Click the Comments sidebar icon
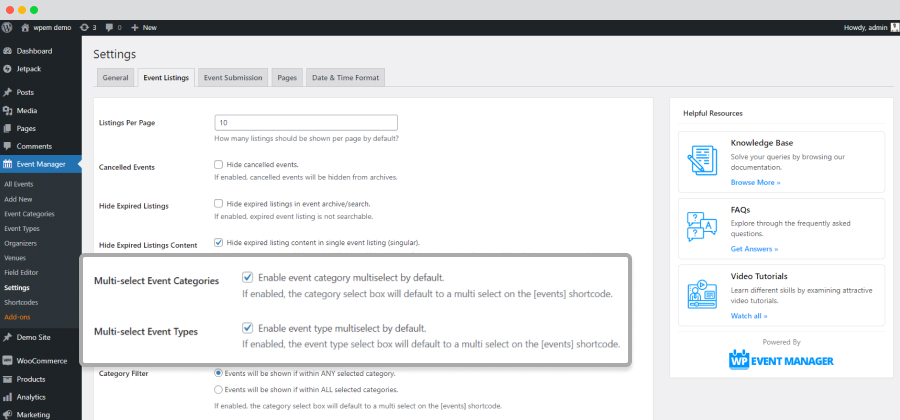Screen dimensions: 900x420 click(x=7, y=146)
